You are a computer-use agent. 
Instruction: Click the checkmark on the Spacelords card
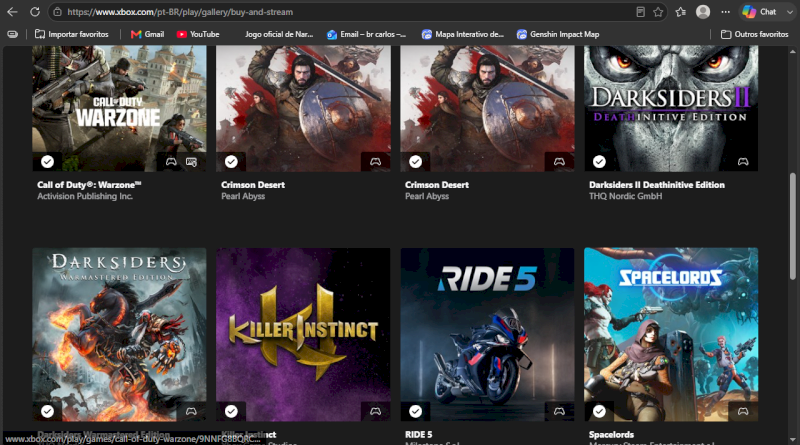(599, 411)
